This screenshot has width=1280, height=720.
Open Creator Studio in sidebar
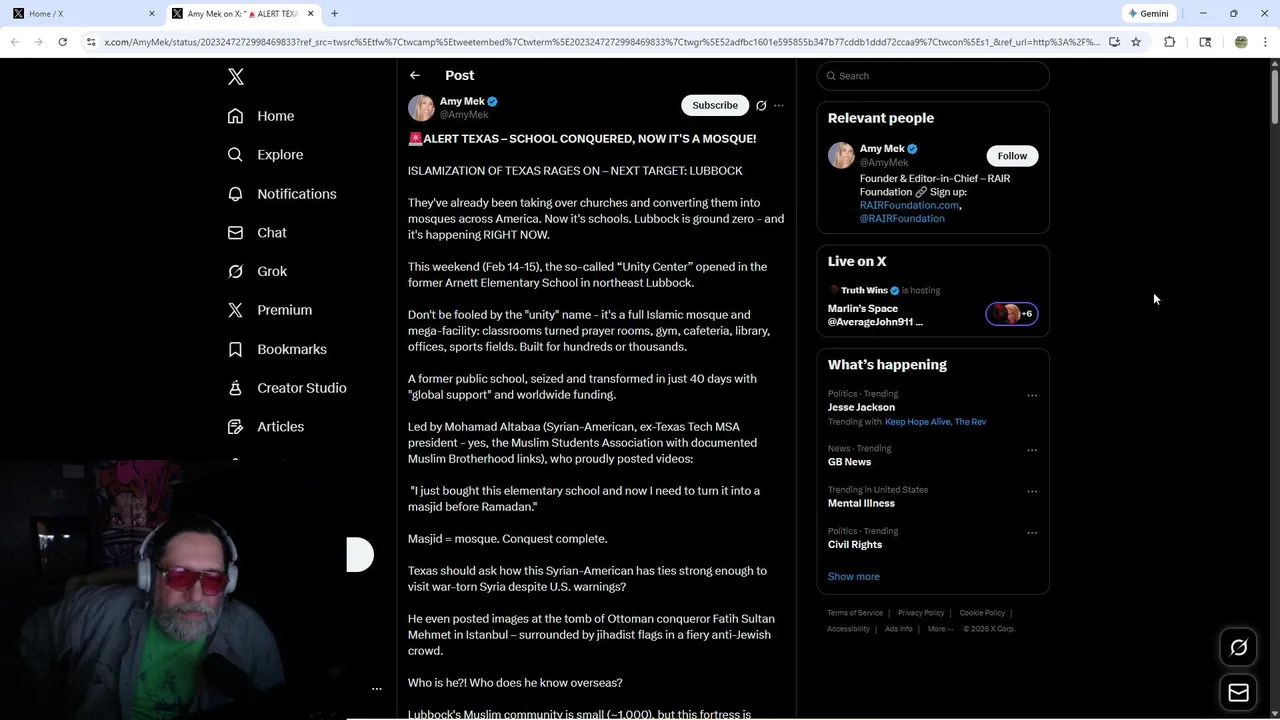(287, 388)
